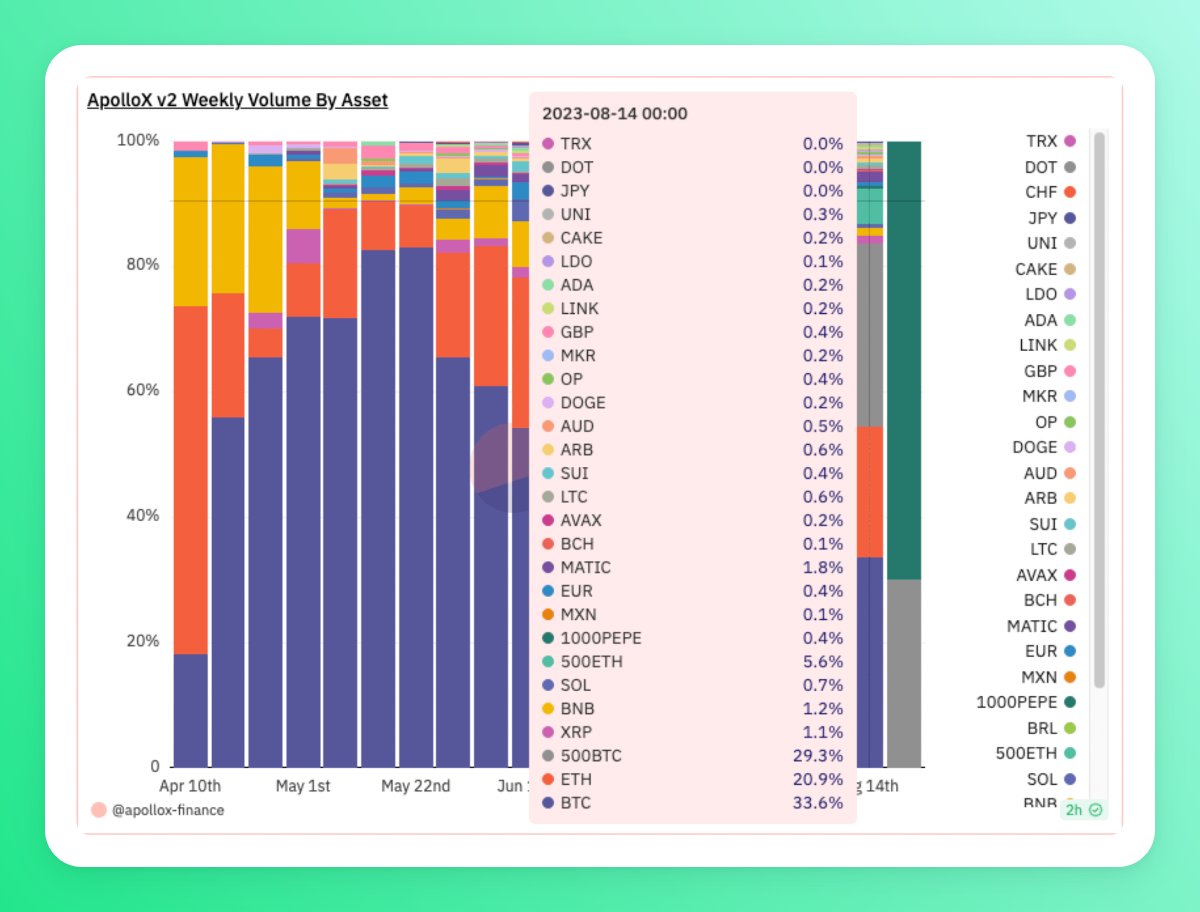The width and height of the screenshot is (1200, 912).
Task: Click the May 22nd x-axis label
Action: click(416, 786)
